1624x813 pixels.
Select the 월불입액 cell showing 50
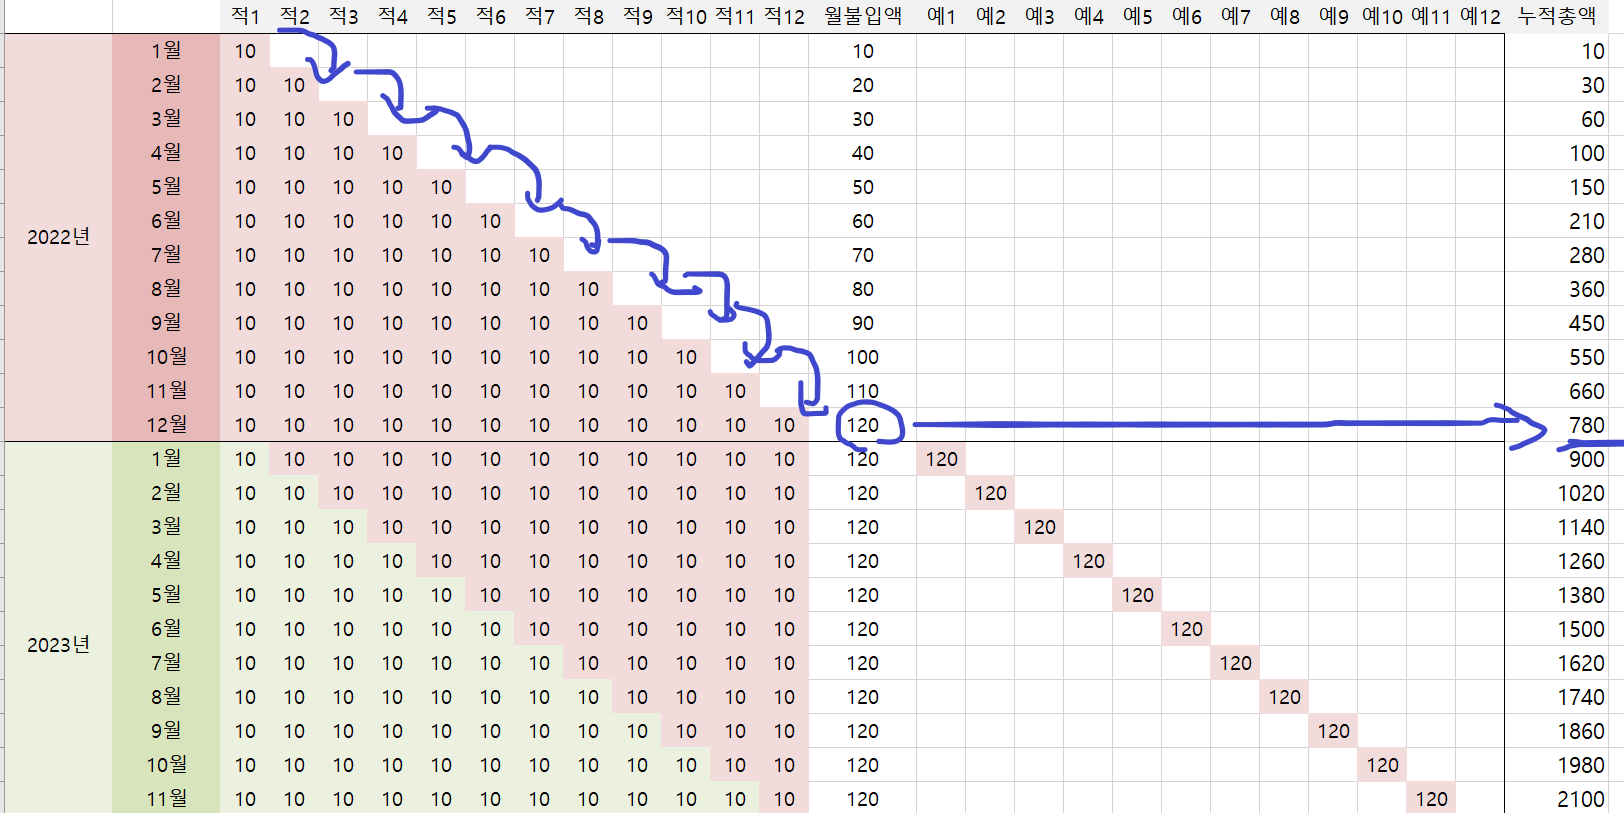click(862, 187)
